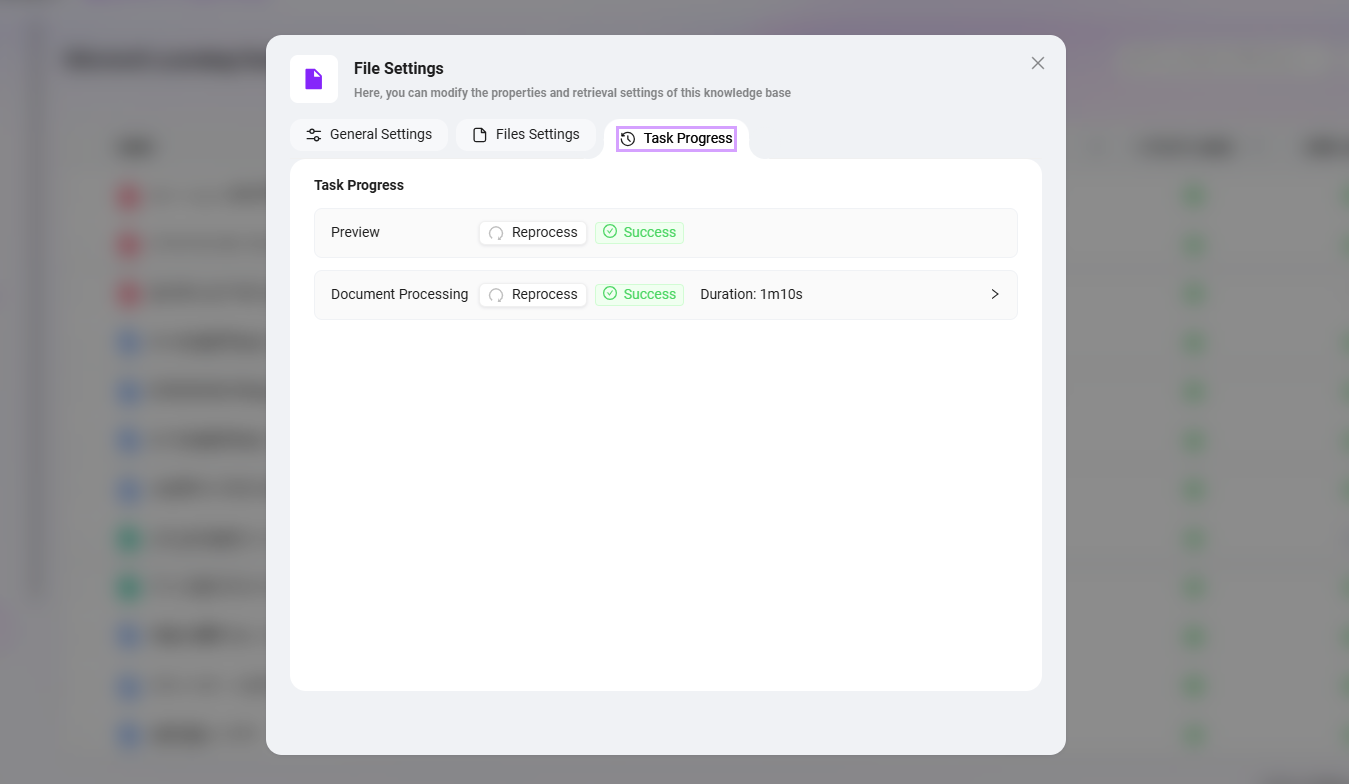1349x784 pixels.
Task: Click the reprocess spinner icon for Document Processing
Action: coord(496,295)
